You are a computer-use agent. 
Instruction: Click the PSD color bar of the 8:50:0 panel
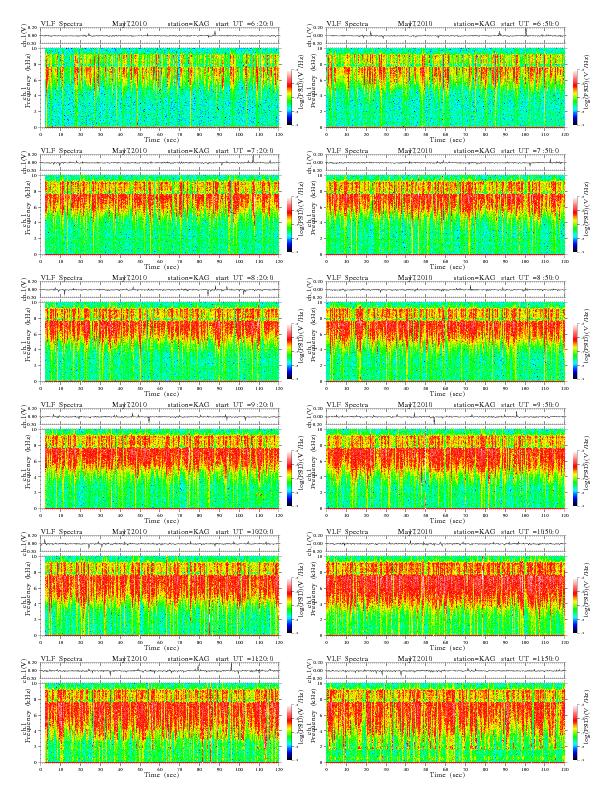[x=576, y=352]
